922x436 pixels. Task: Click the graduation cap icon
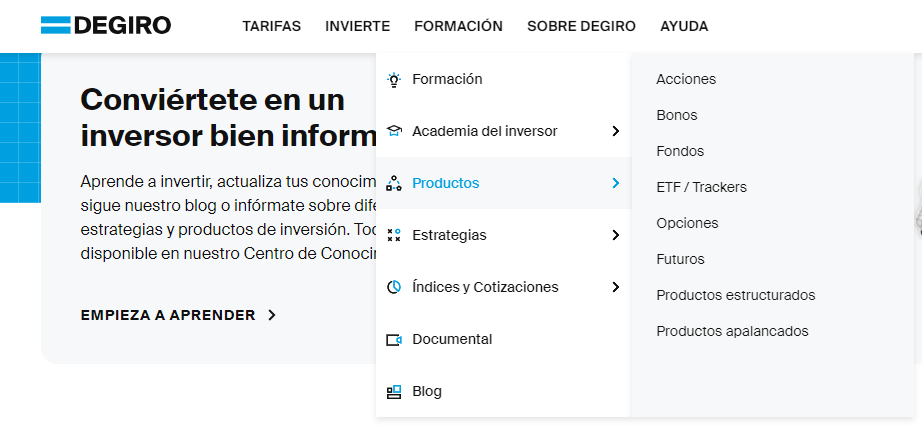click(x=393, y=131)
